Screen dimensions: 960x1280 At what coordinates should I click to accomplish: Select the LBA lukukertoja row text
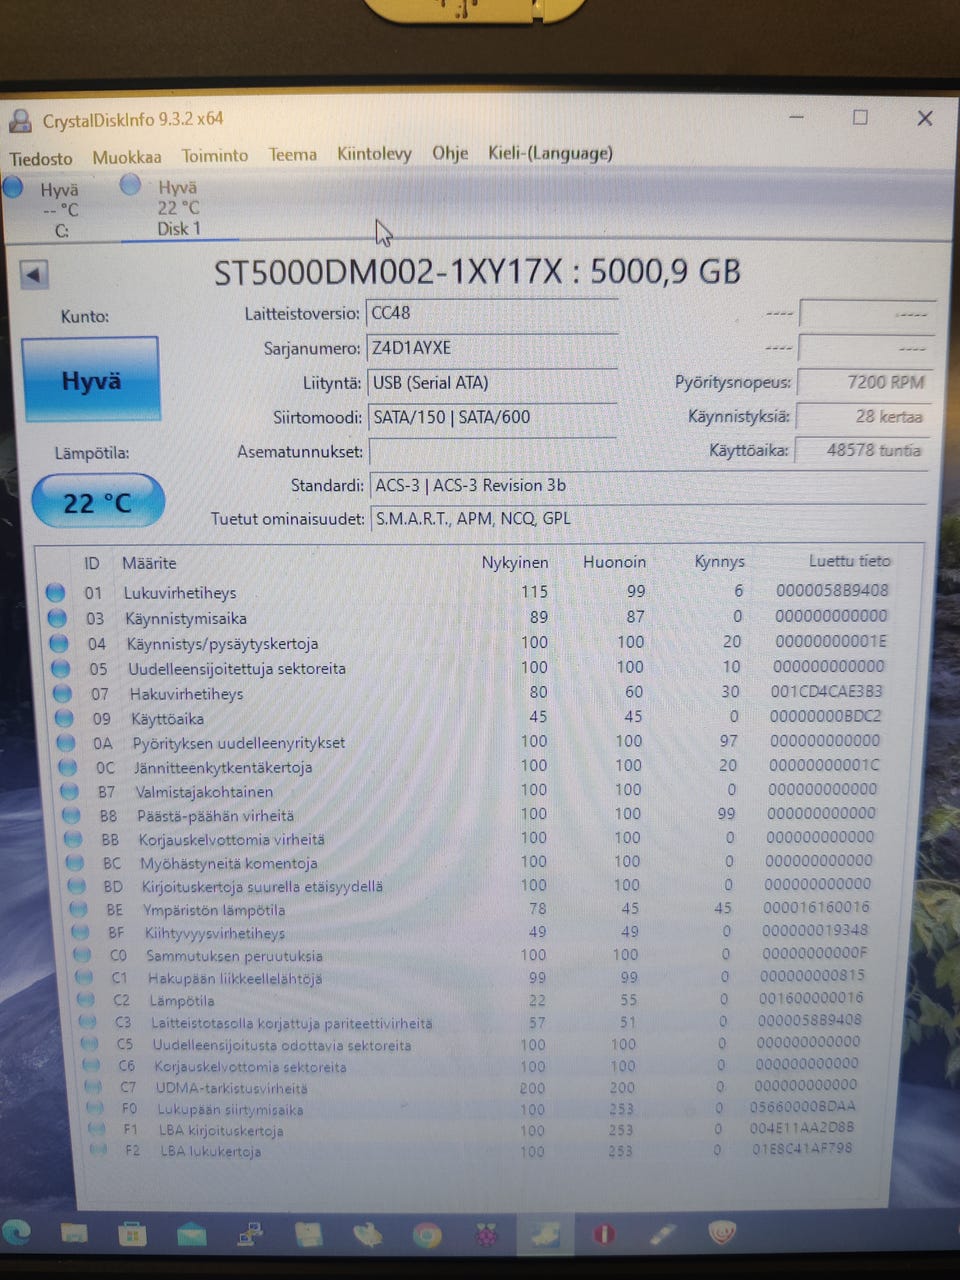211,1153
